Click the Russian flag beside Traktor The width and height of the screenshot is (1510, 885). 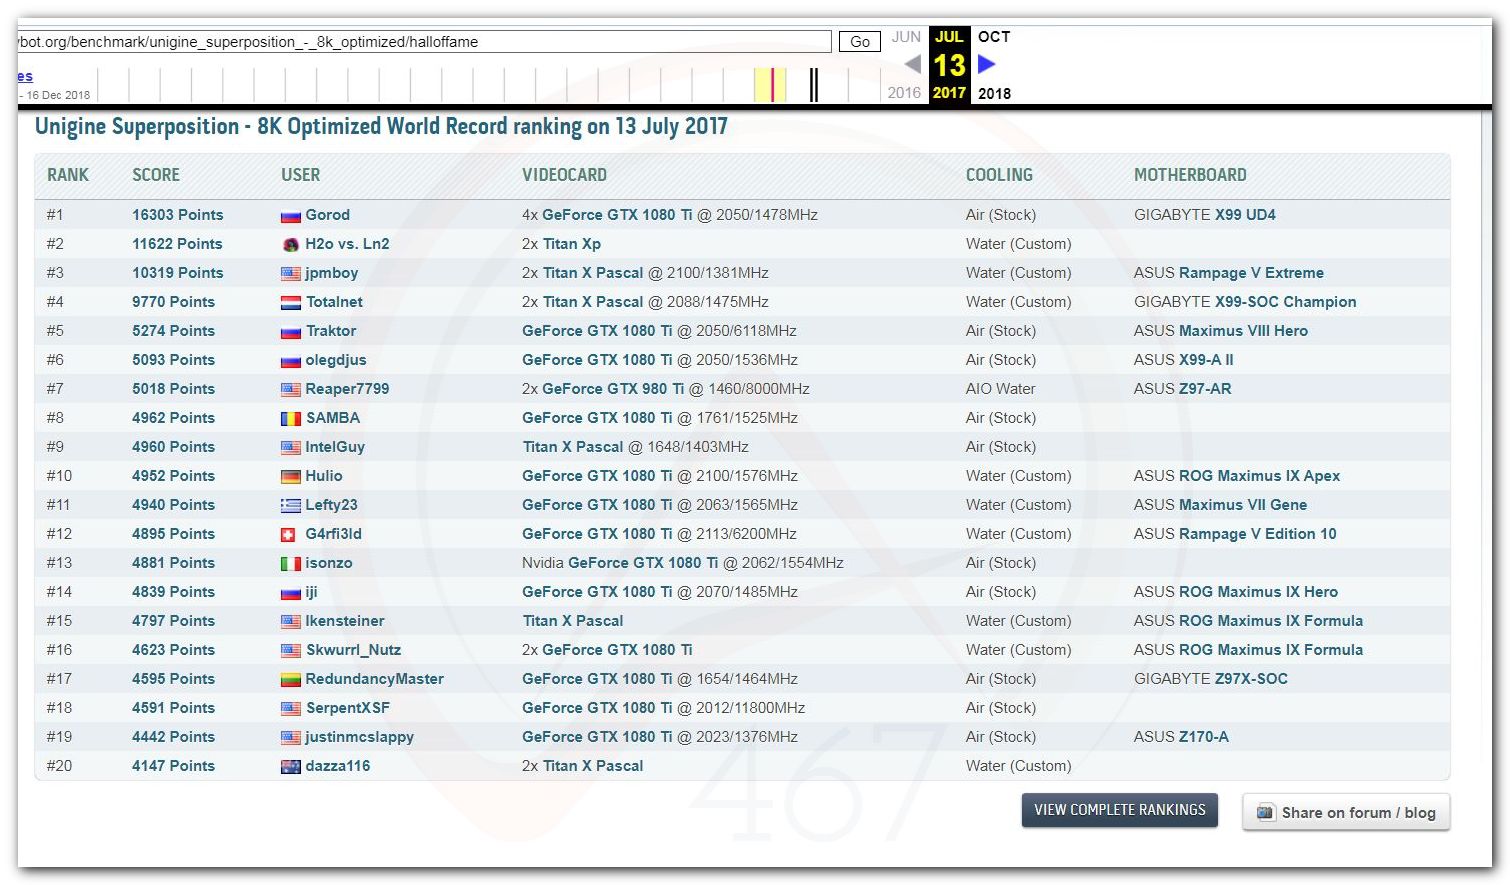(x=291, y=332)
